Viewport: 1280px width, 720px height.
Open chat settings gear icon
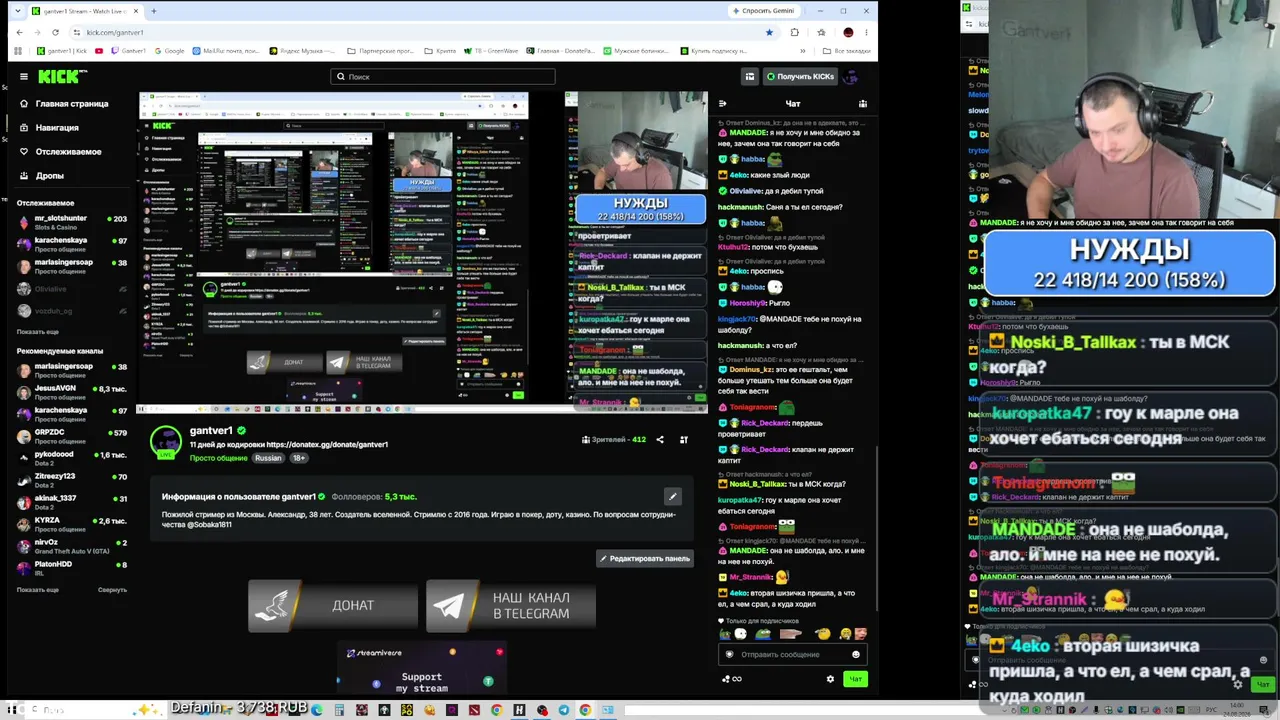coord(830,679)
